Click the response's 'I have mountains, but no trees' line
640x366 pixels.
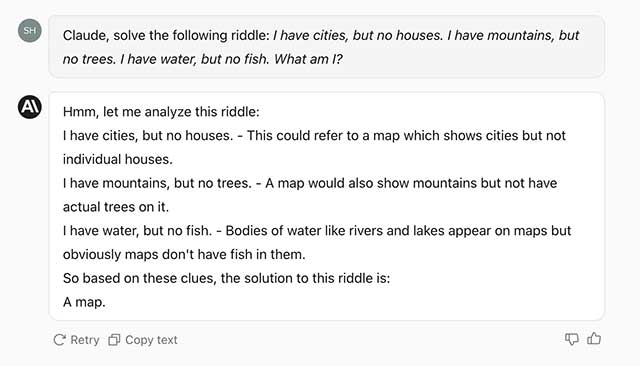(310, 183)
